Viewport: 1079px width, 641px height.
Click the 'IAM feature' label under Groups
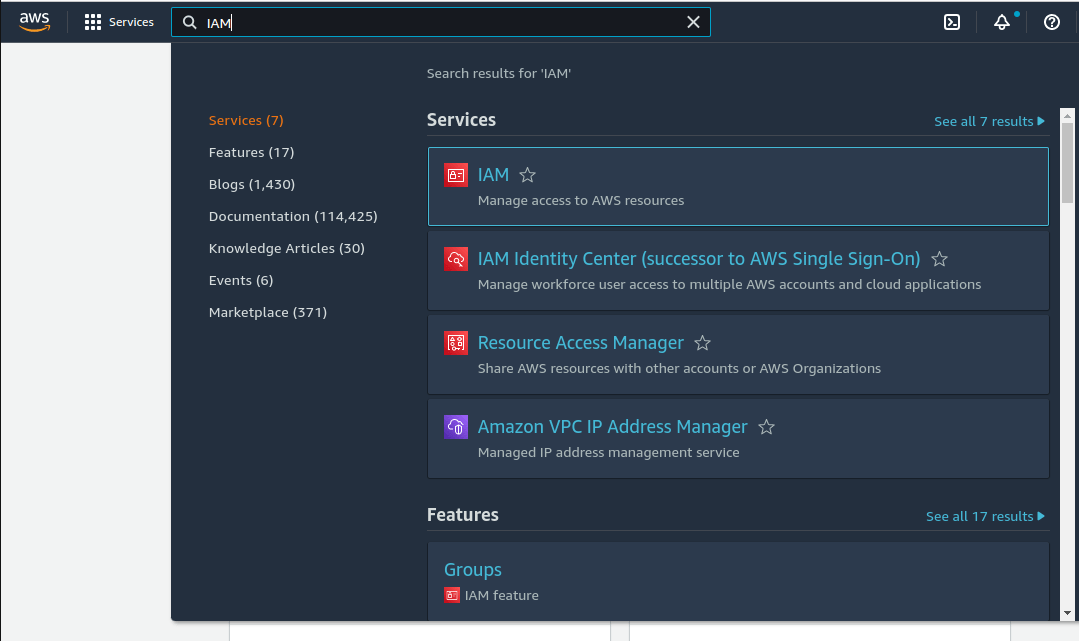502,596
